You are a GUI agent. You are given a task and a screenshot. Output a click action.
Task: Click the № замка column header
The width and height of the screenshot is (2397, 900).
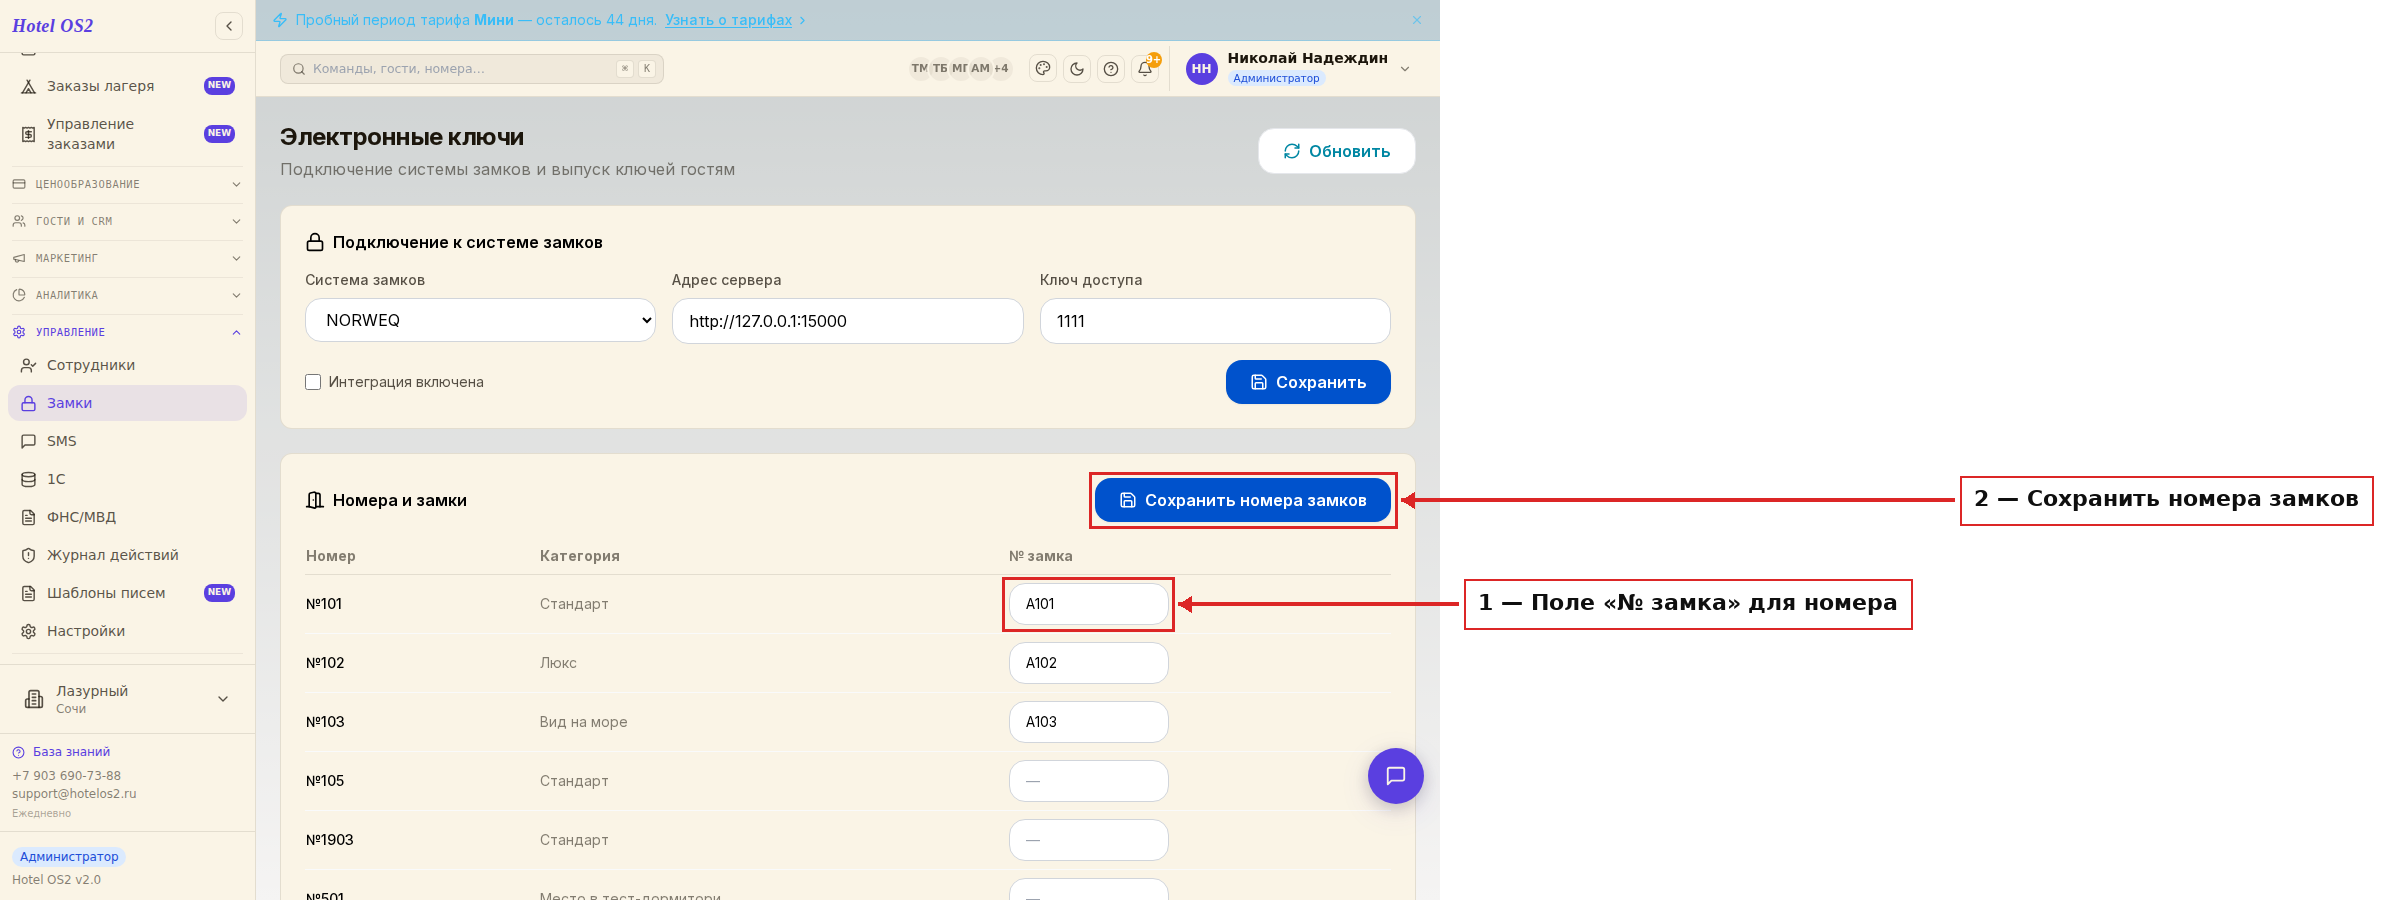[x=1041, y=556]
